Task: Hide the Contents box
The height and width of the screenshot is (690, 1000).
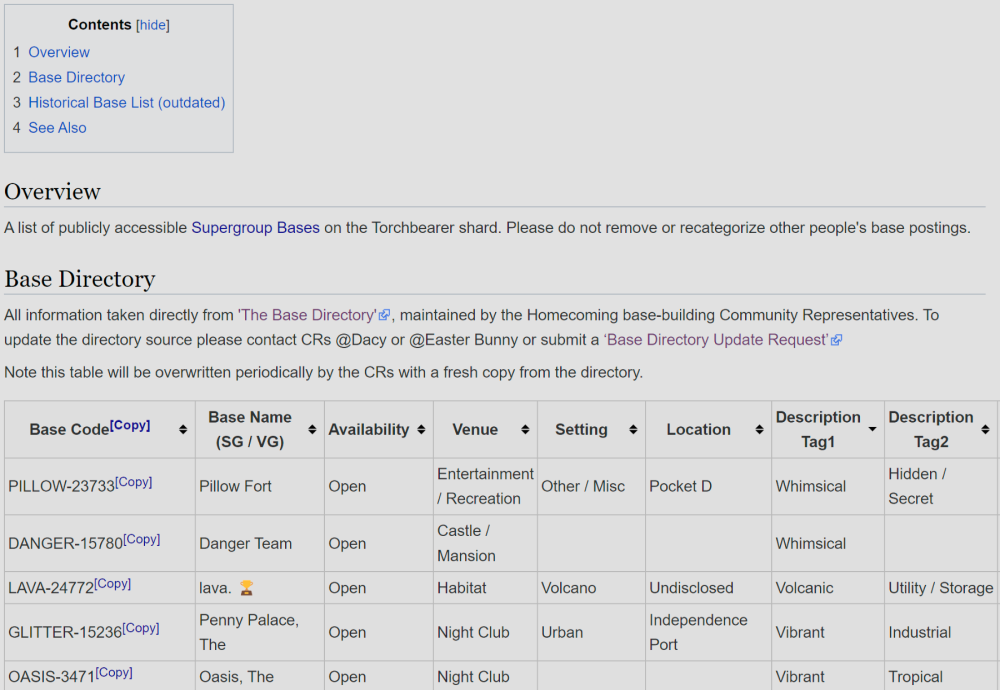Action: coord(153,25)
